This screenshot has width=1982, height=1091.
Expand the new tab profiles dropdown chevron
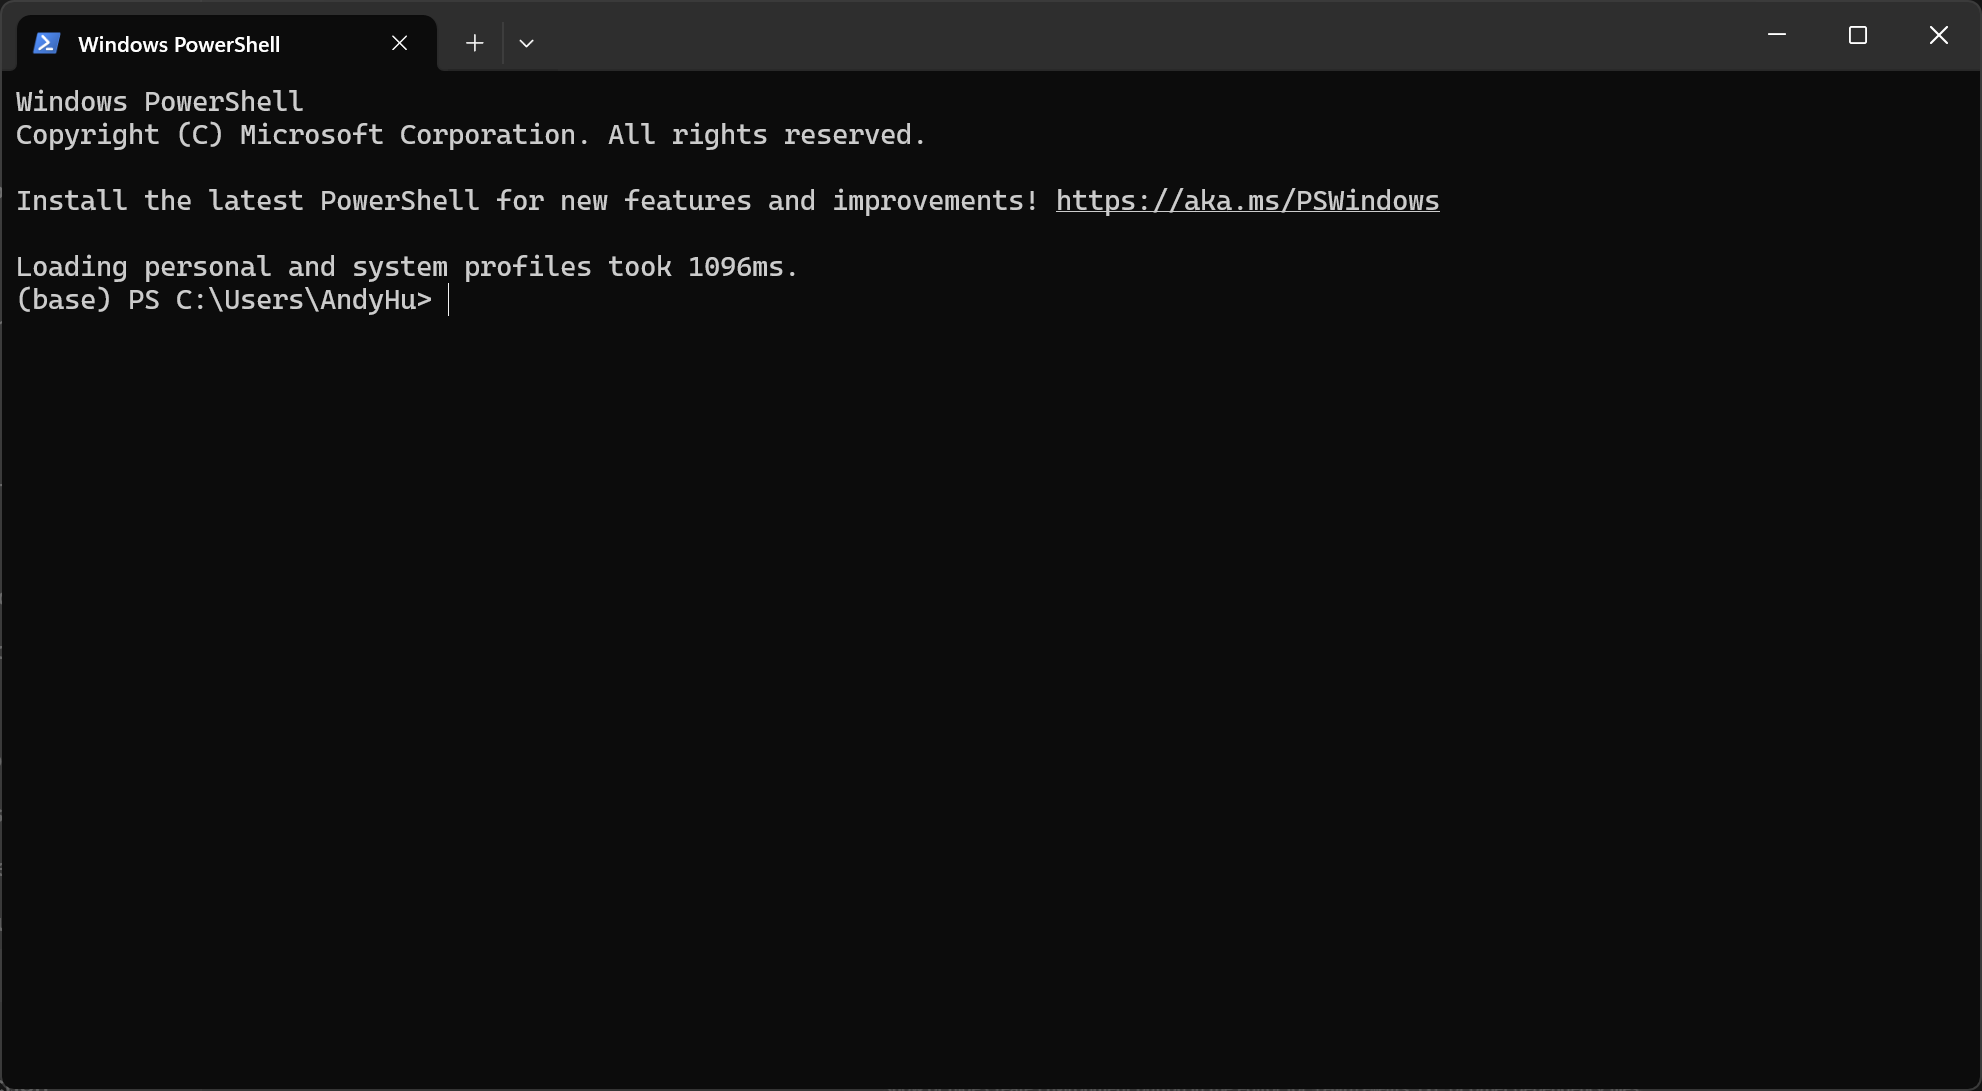click(x=526, y=43)
